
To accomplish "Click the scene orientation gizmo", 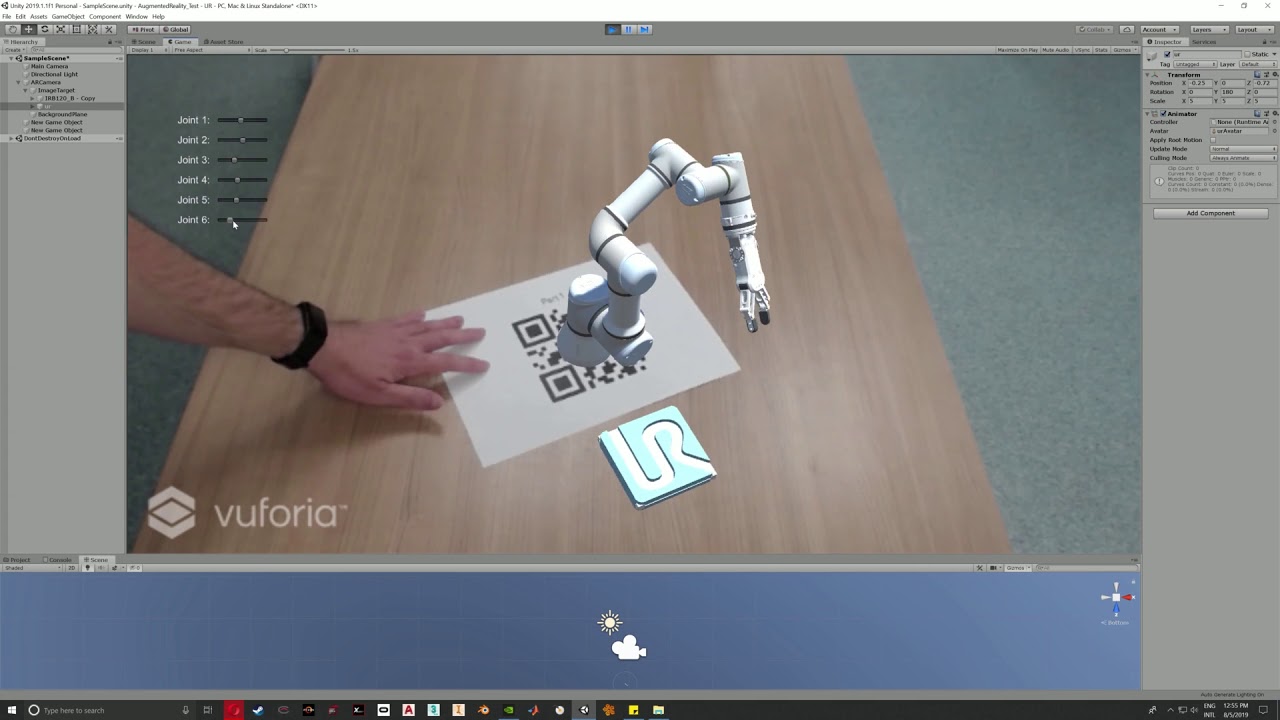I will pyautogui.click(x=1116, y=599).
